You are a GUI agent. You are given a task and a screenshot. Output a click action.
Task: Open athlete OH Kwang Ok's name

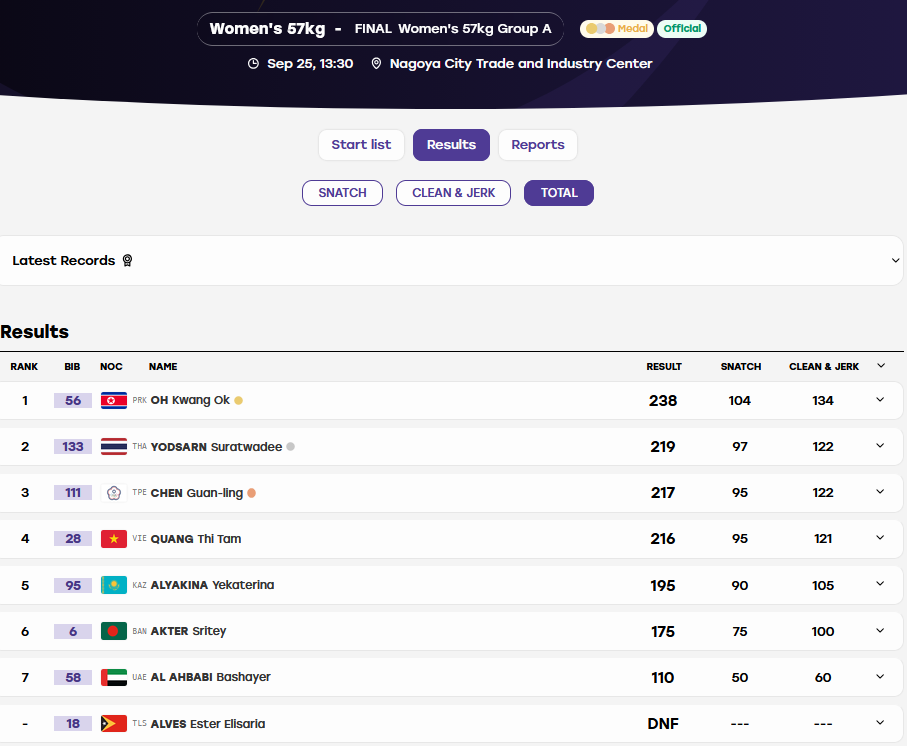(190, 400)
